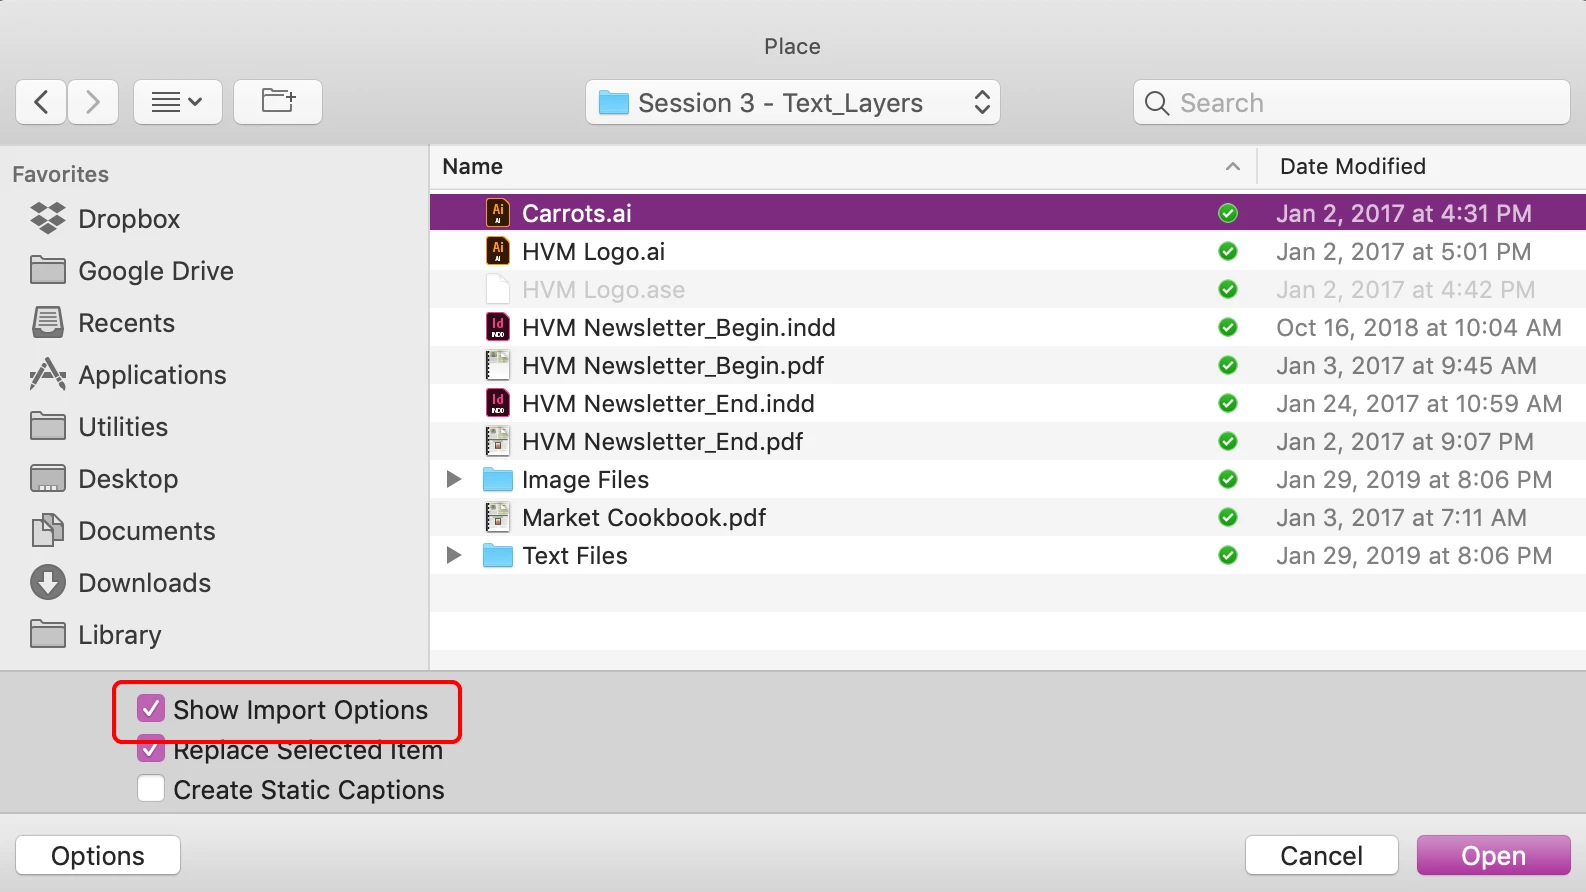Image resolution: width=1586 pixels, height=892 pixels.
Task: Click the Jan 3, 2017 at 7:11 AM date
Action: 1401,518
